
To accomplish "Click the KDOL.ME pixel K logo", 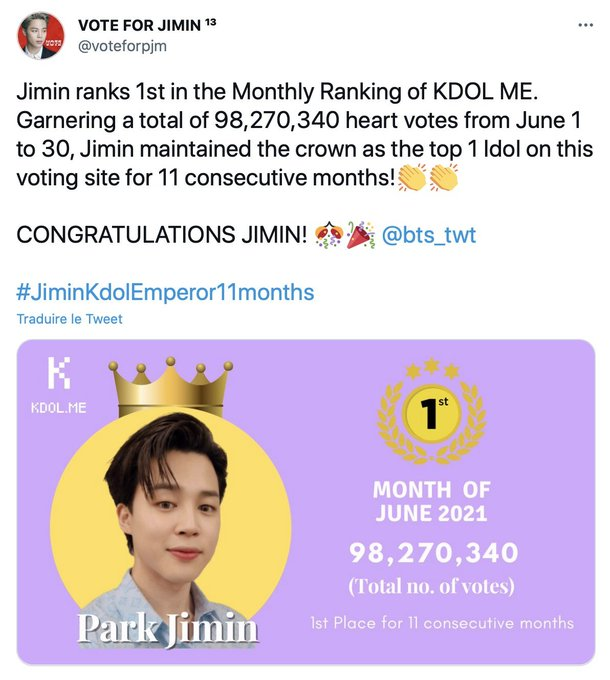I will click(59, 373).
